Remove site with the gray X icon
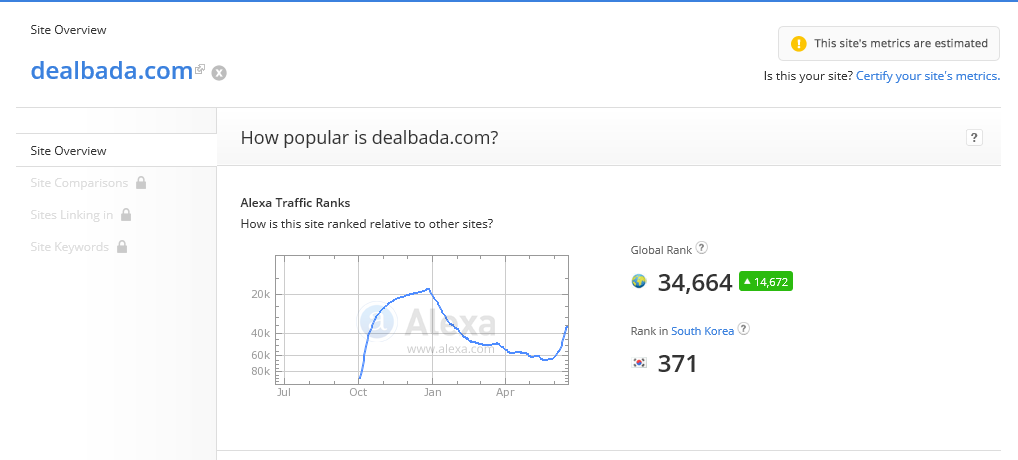The image size is (1018, 460). [219, 72]
